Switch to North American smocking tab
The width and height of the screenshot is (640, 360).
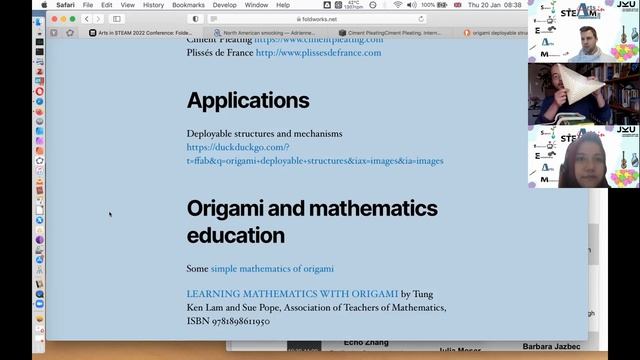264,33
